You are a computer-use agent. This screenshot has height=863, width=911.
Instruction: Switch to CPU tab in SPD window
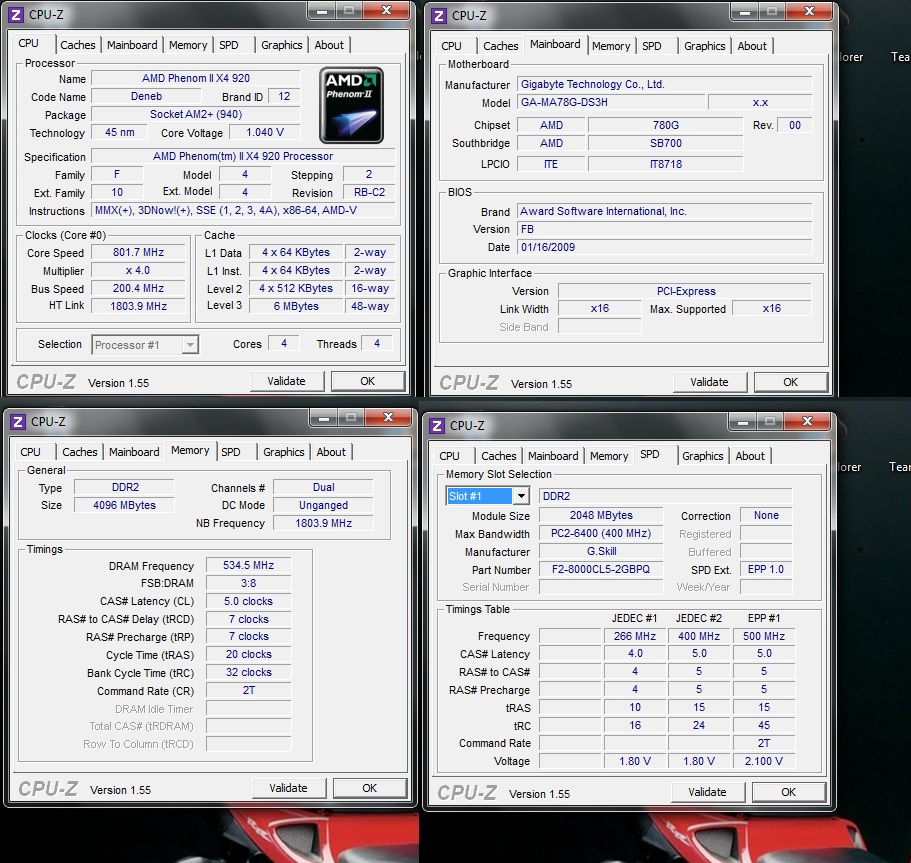point(450,456)
